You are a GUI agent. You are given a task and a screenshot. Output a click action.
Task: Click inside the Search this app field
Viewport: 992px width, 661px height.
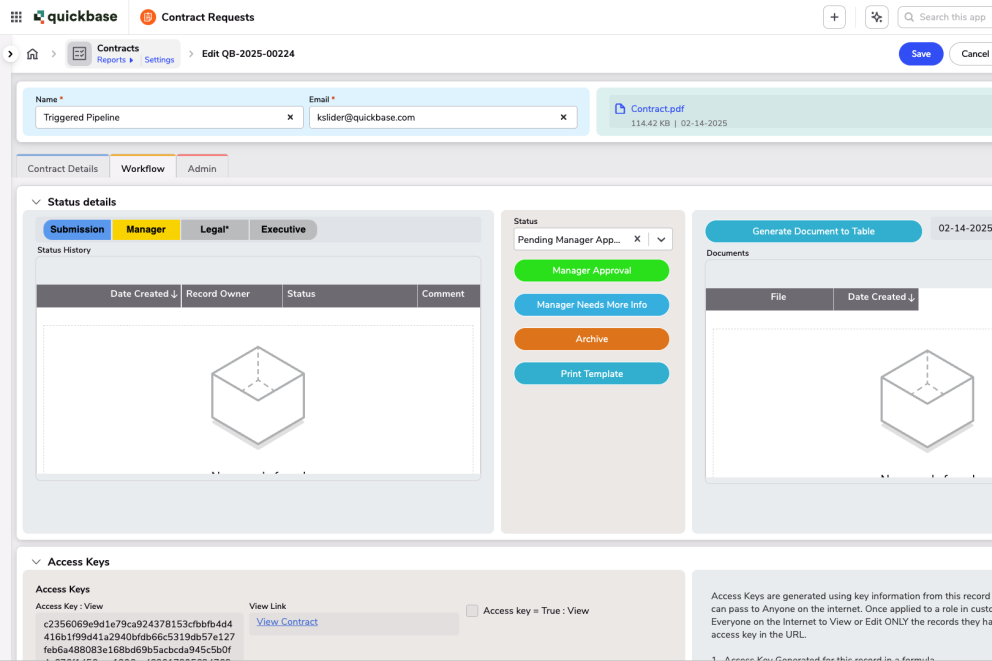tap(948, 17)
